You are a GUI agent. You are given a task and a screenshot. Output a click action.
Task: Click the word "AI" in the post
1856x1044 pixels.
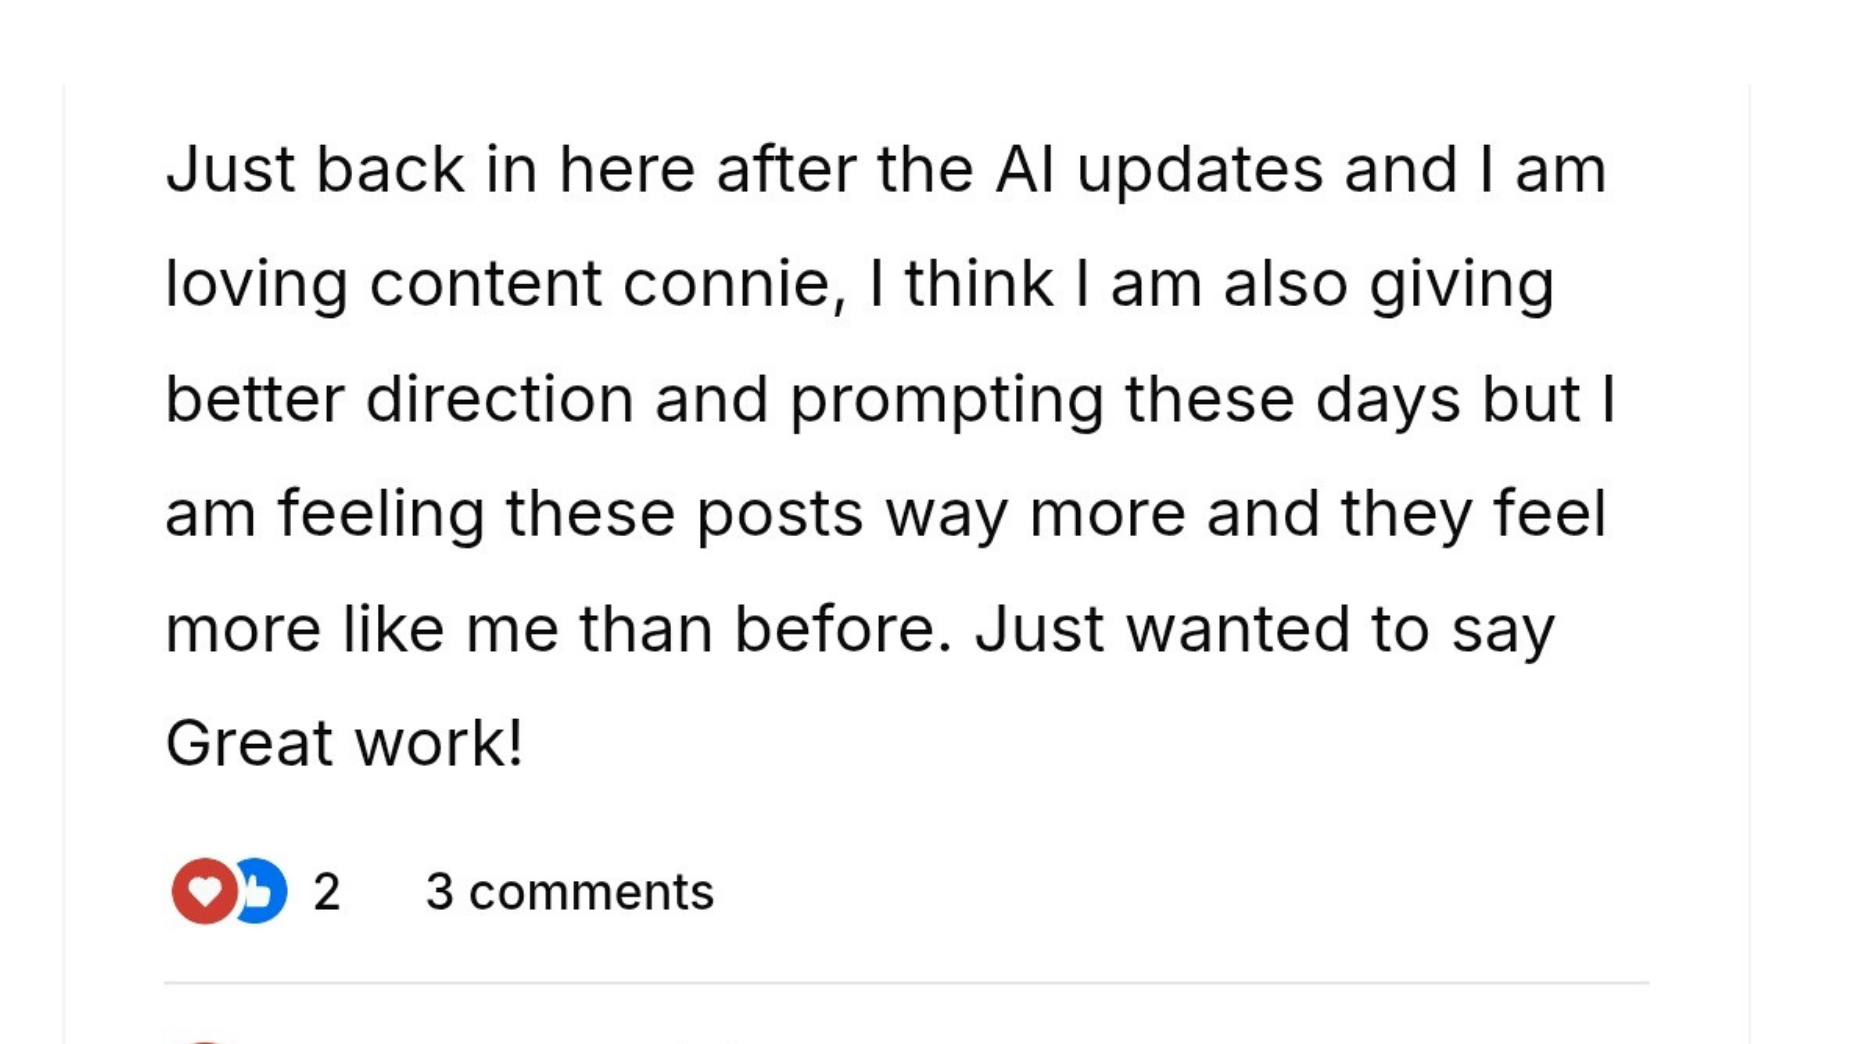coord(1024,169)
